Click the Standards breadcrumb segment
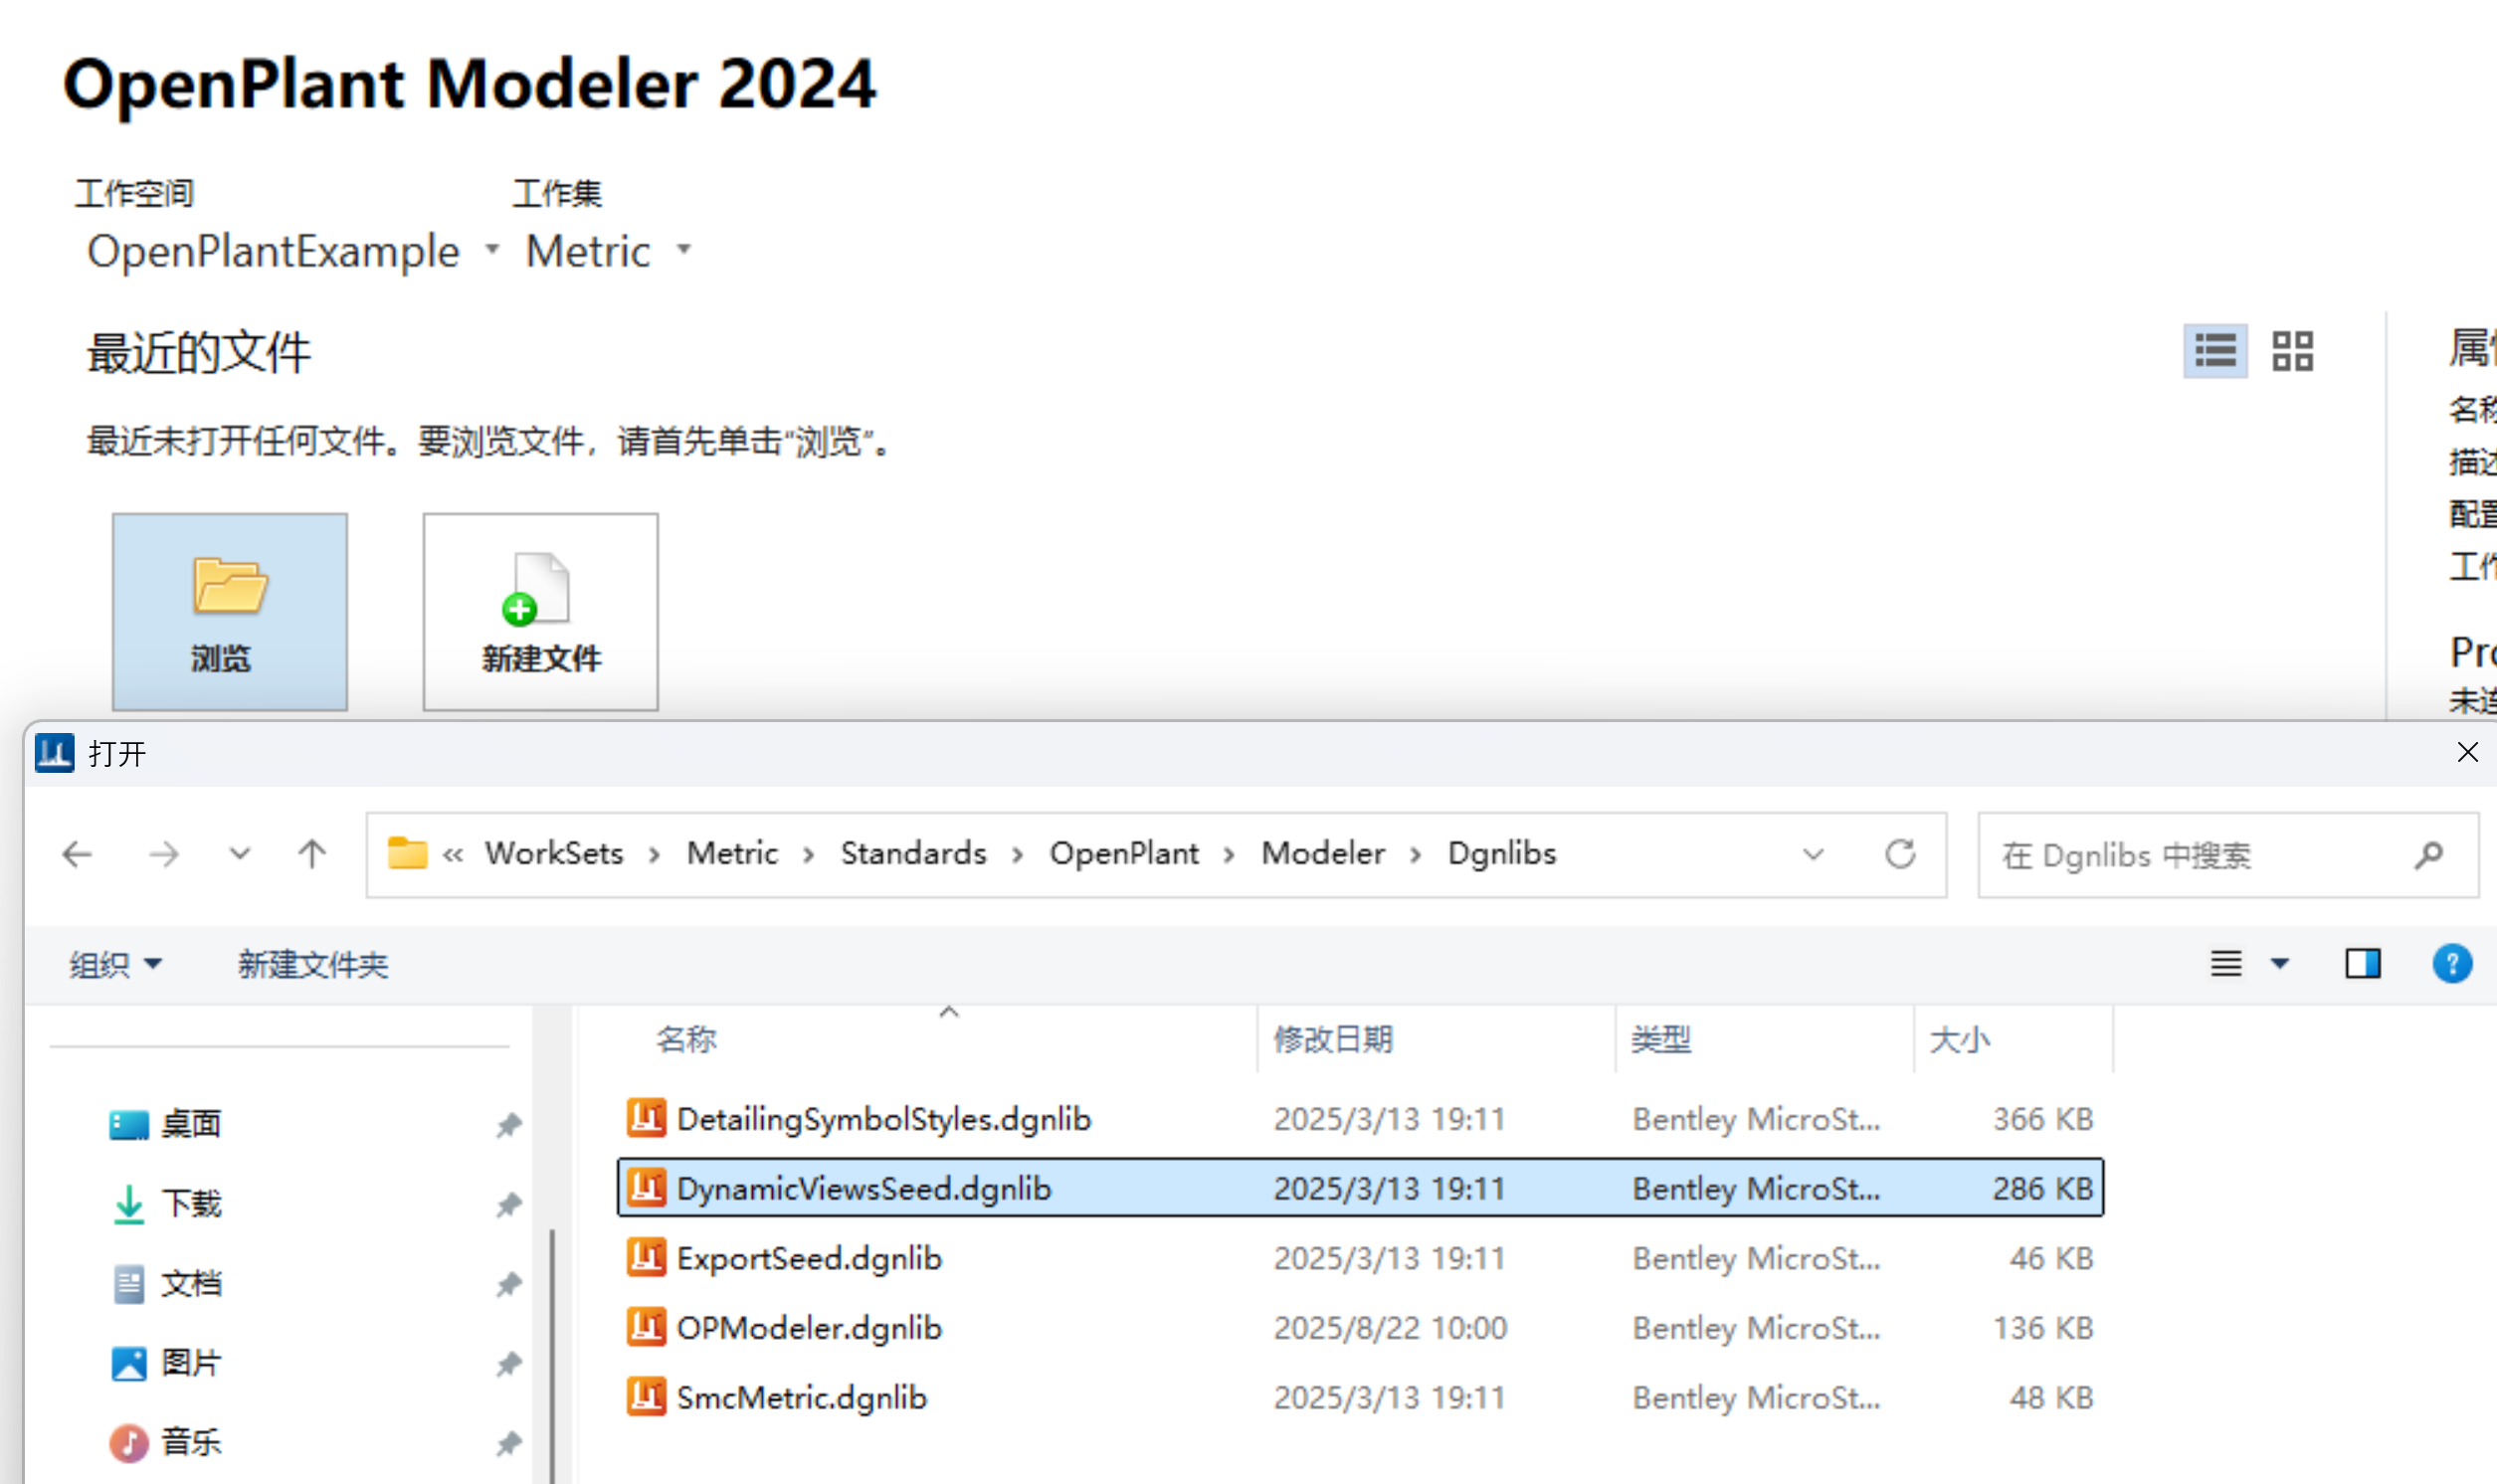 (x=912, y=854)
